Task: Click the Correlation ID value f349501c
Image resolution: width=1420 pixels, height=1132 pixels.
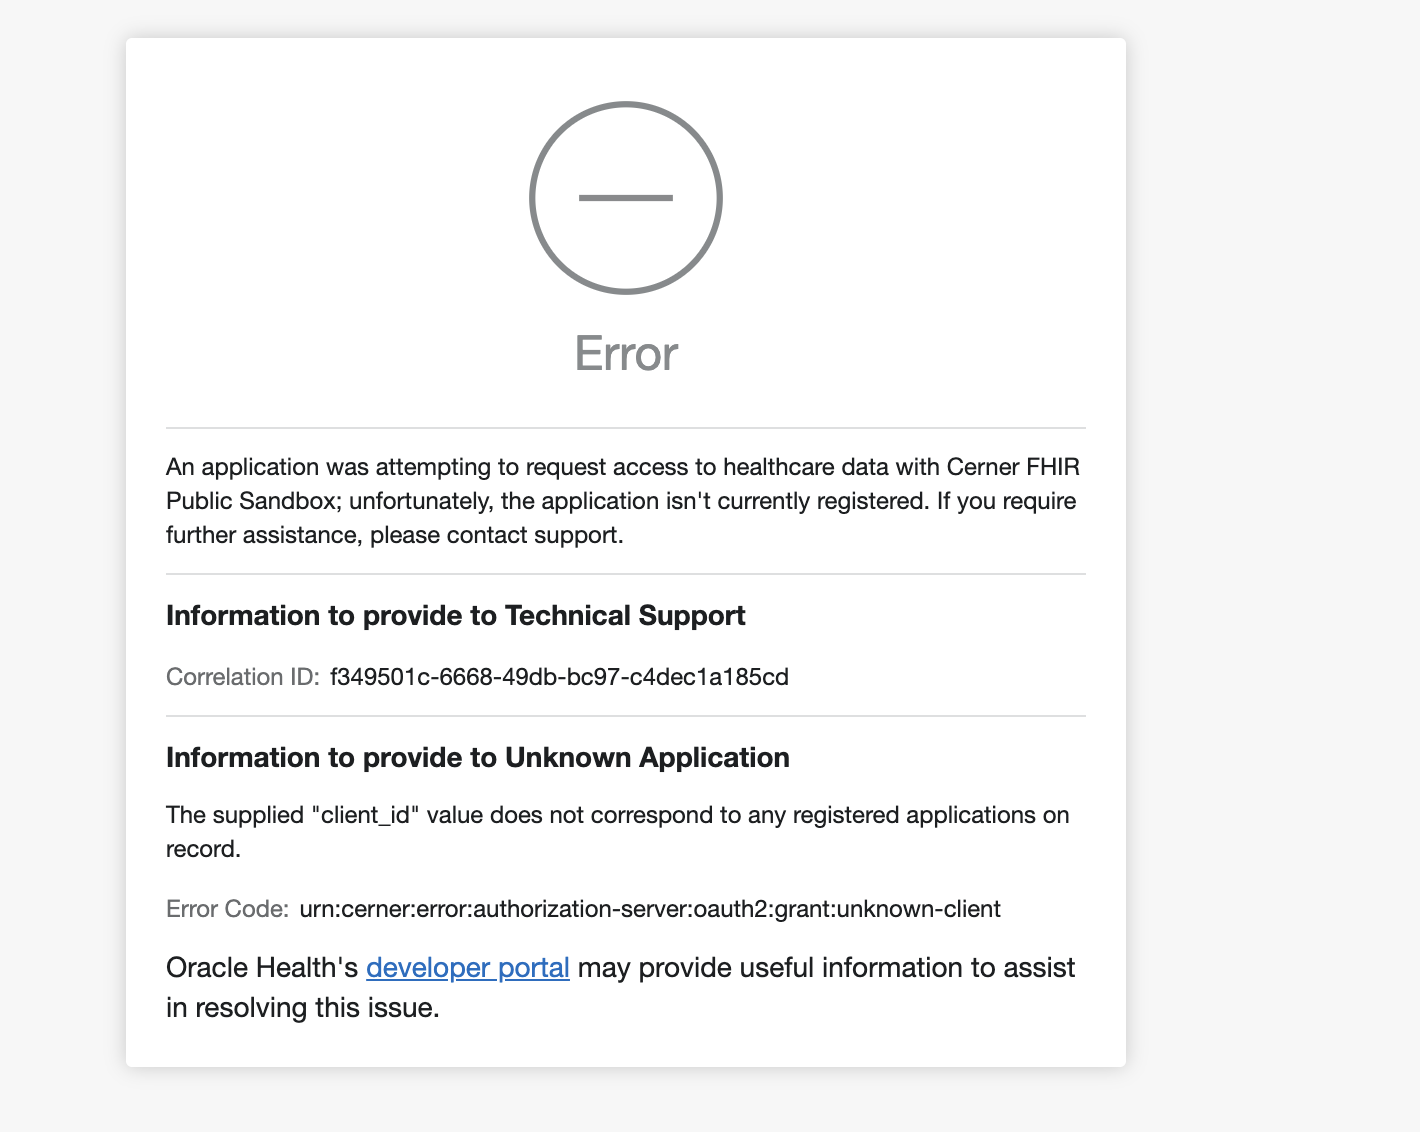Action: tap(558, 677)
